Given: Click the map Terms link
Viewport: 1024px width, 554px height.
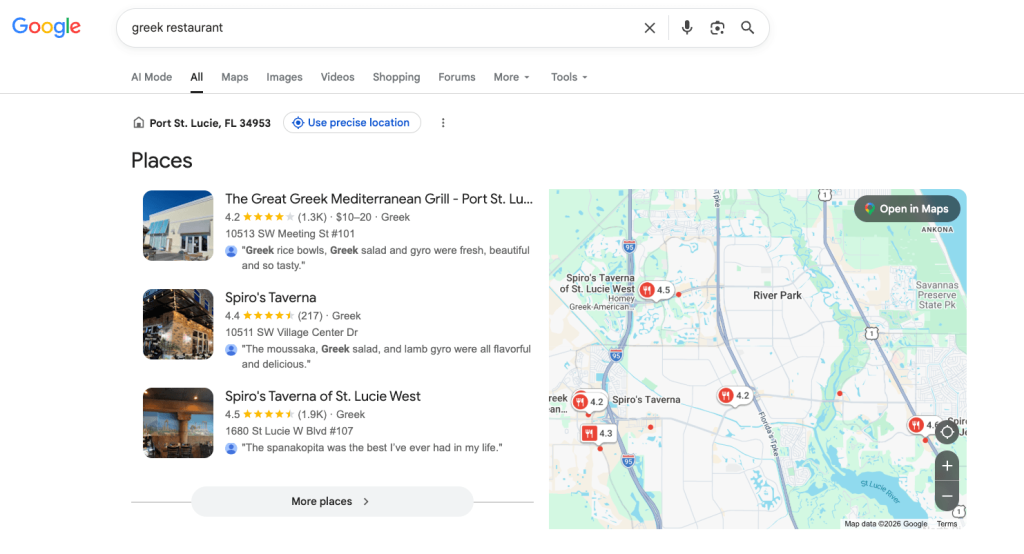Looking at the screenshot, I should (x=946, y=524).
